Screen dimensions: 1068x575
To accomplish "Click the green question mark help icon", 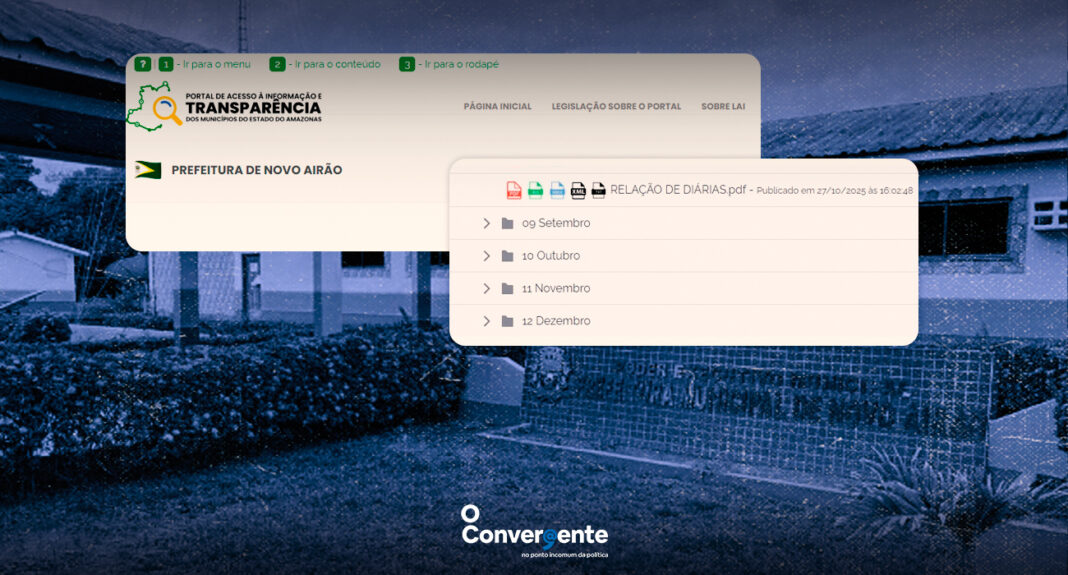I will [143, 64].
